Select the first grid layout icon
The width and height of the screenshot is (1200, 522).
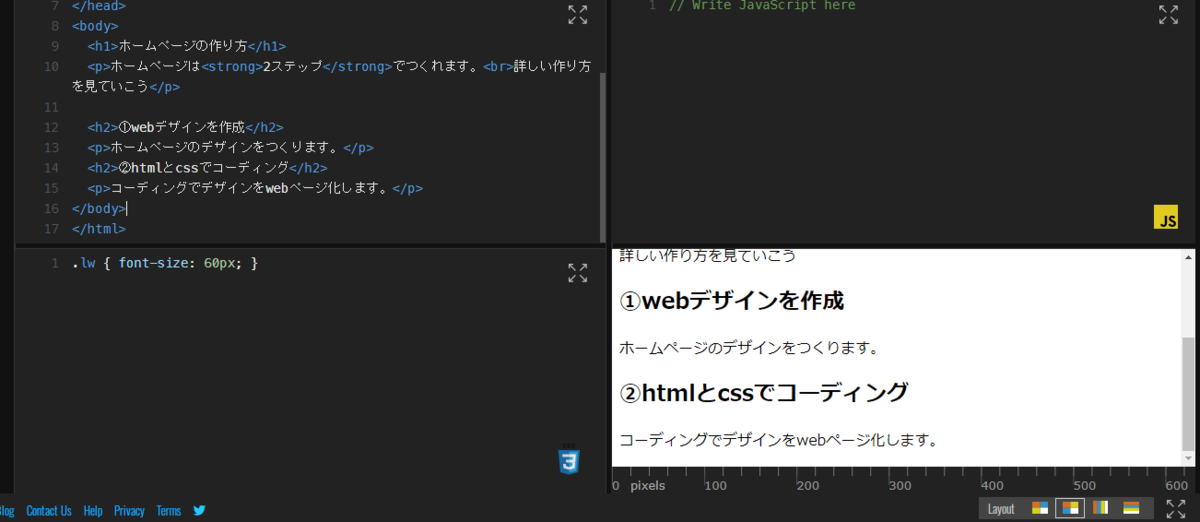point(1040,508)
